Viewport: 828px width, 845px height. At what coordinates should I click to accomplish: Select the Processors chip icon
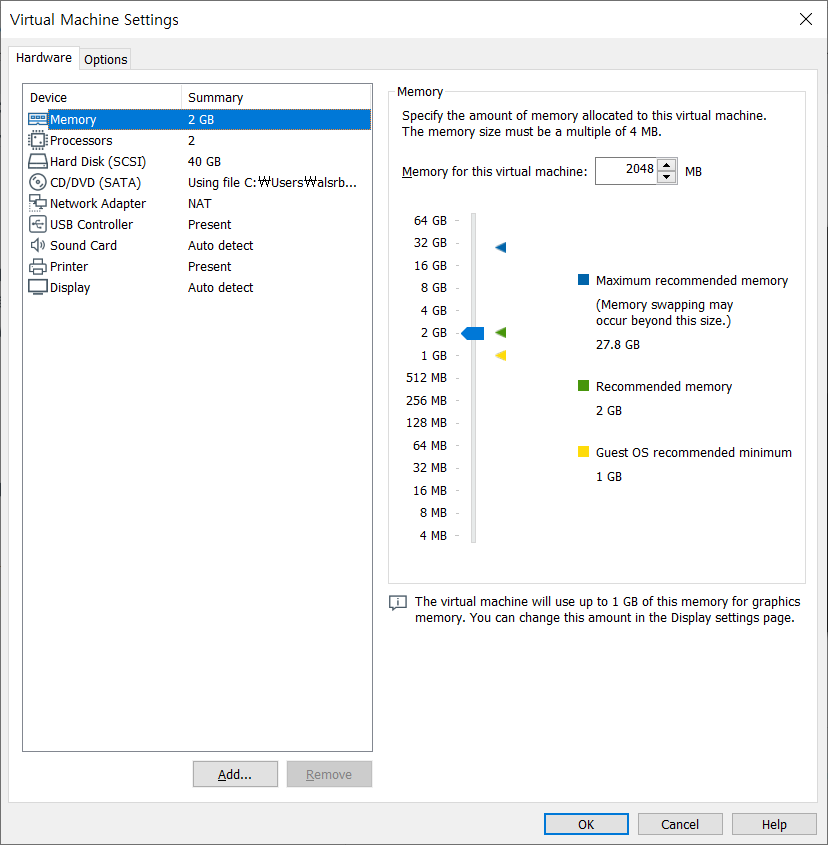38,140
